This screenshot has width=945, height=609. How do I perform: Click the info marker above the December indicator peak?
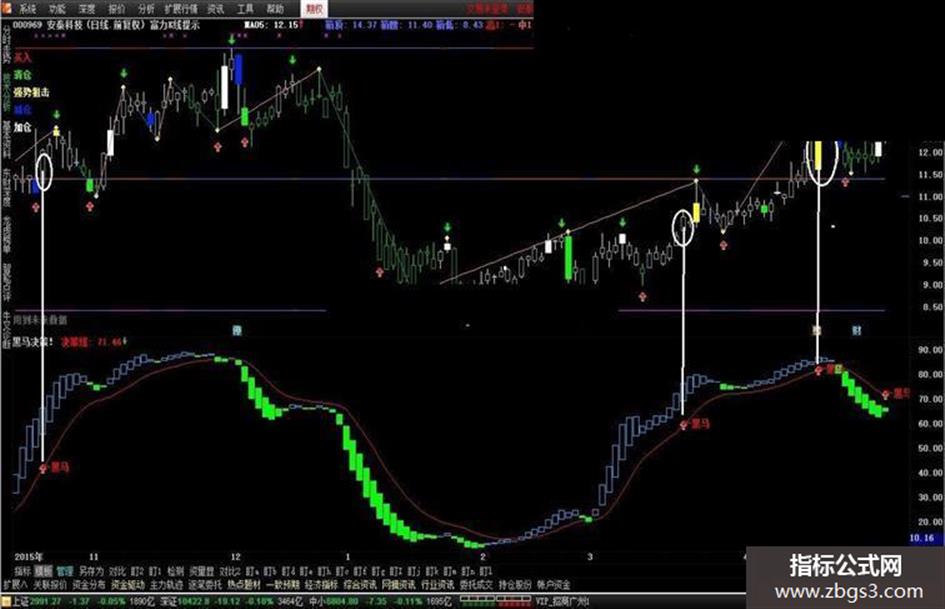[x=237, y=330]
